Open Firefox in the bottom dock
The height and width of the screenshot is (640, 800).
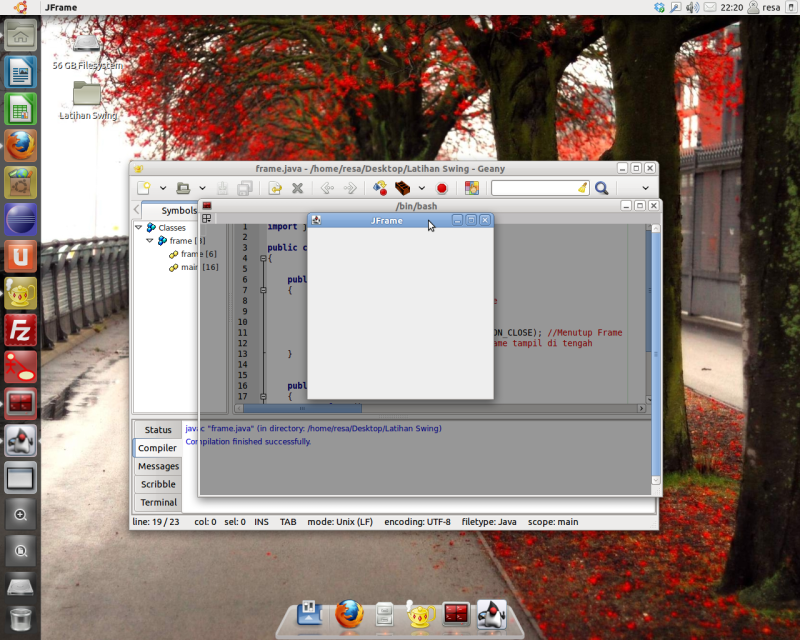[349, 614]
